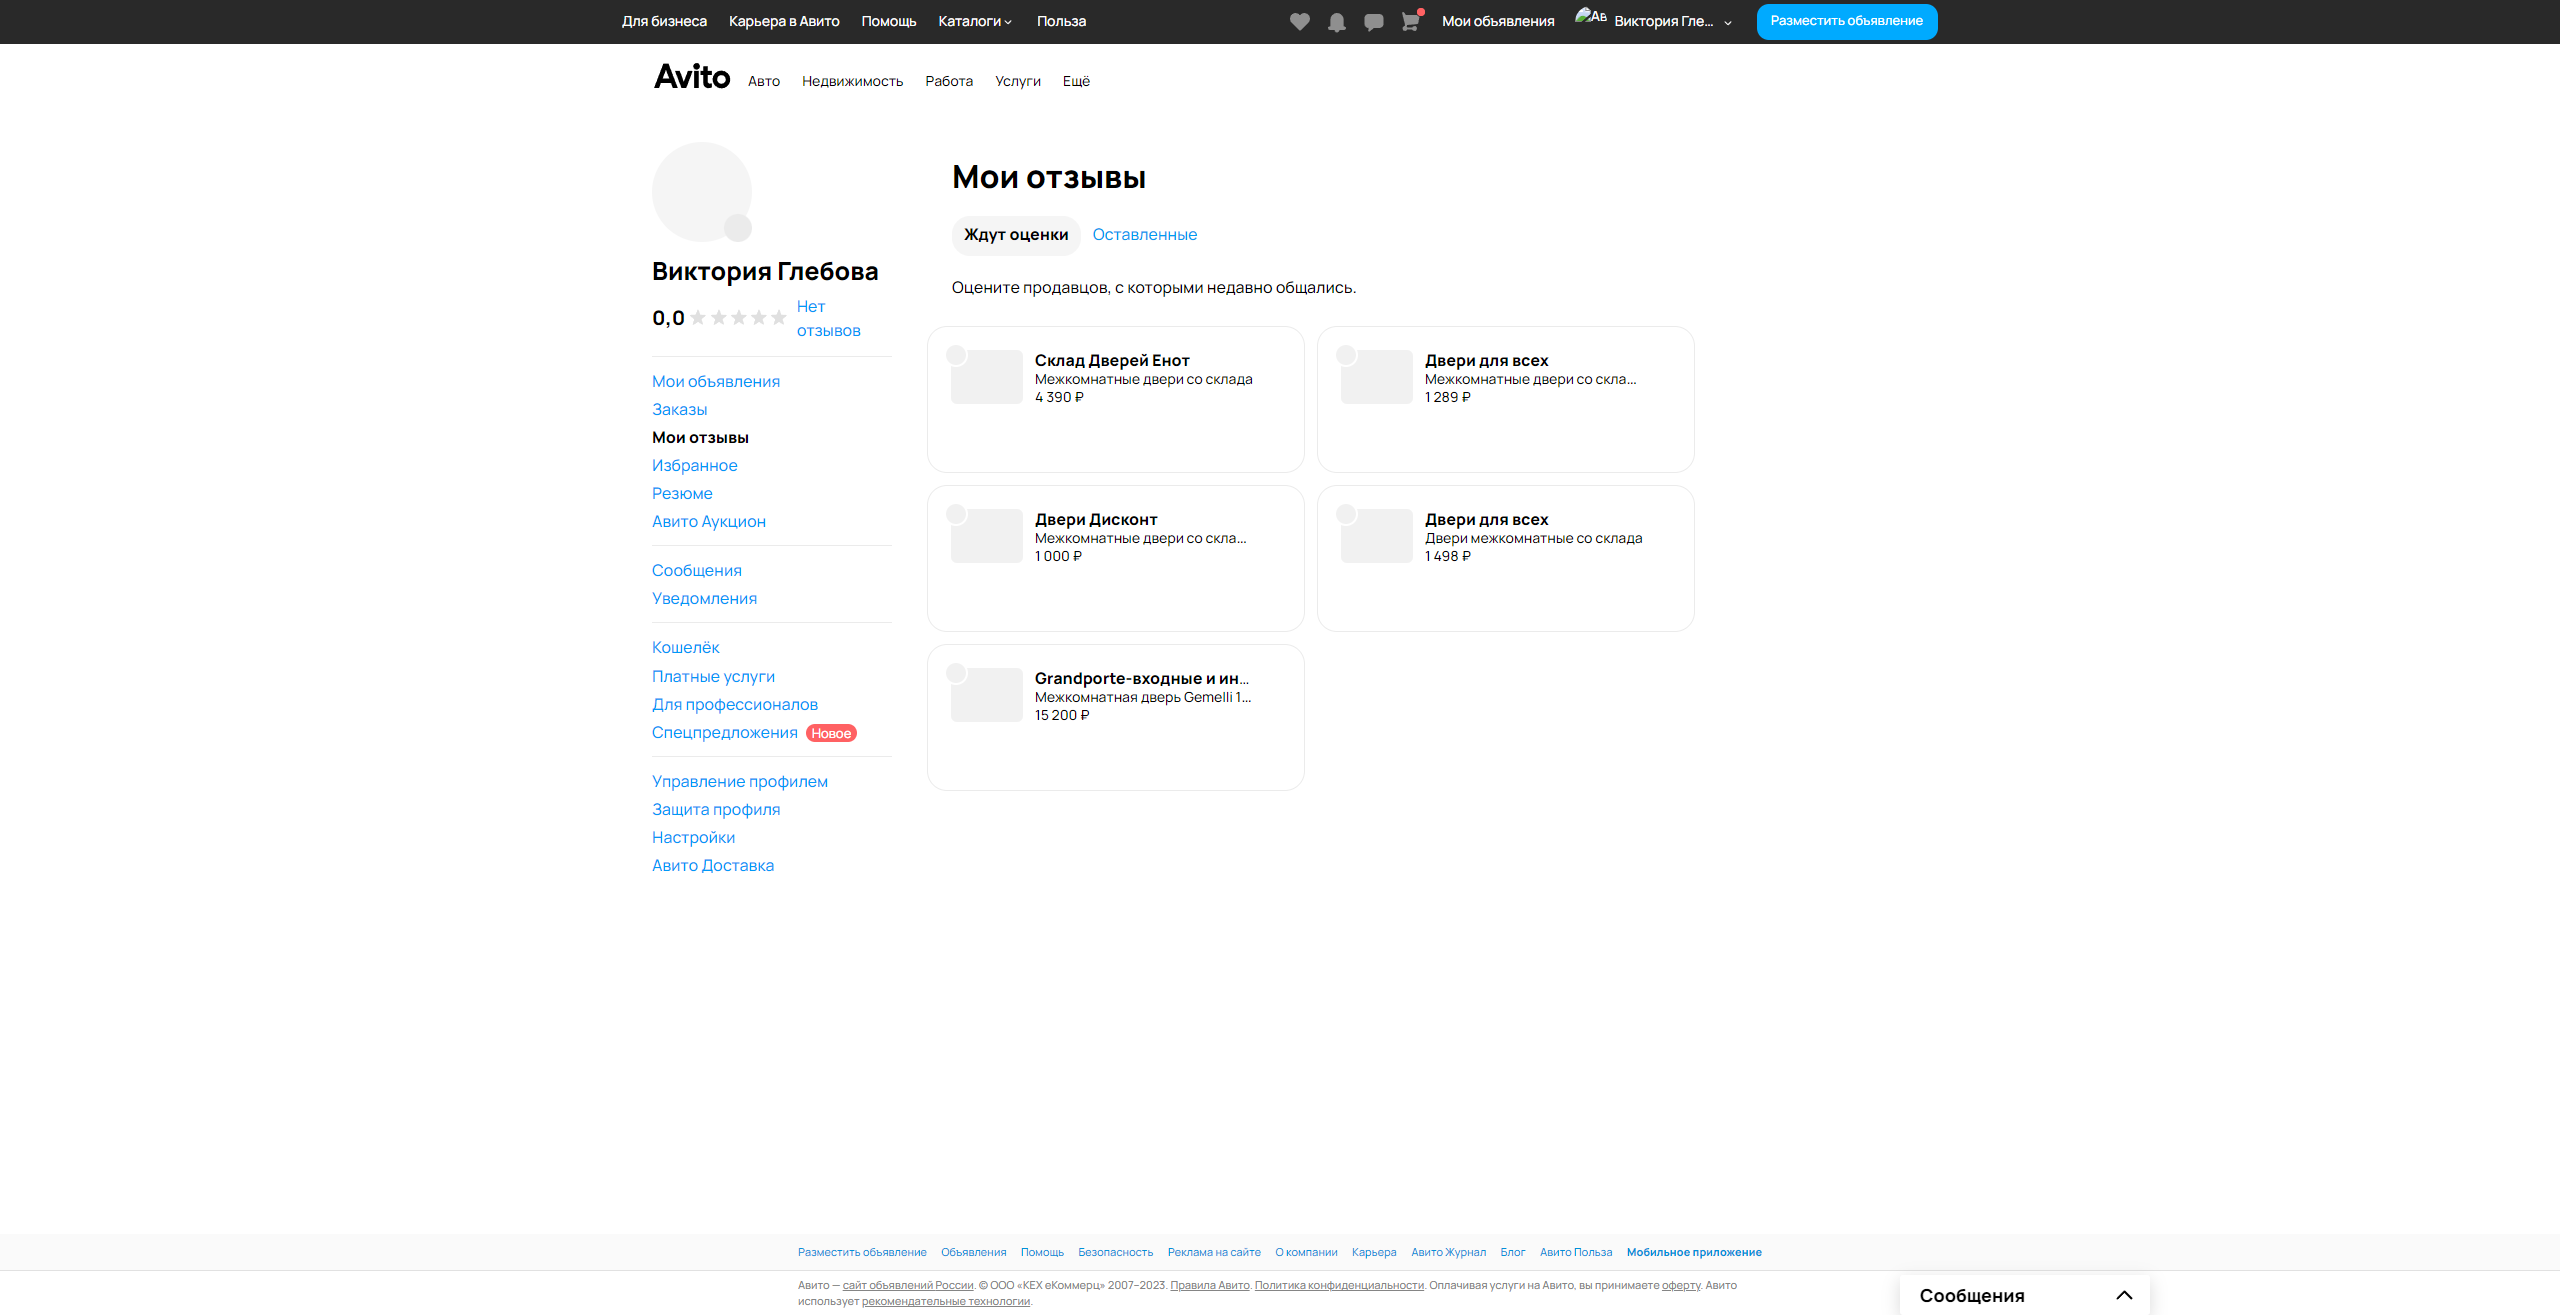2560x1315 pixels.
Task: Open the Ещё category menu
Action: (x=1076, y=82)
